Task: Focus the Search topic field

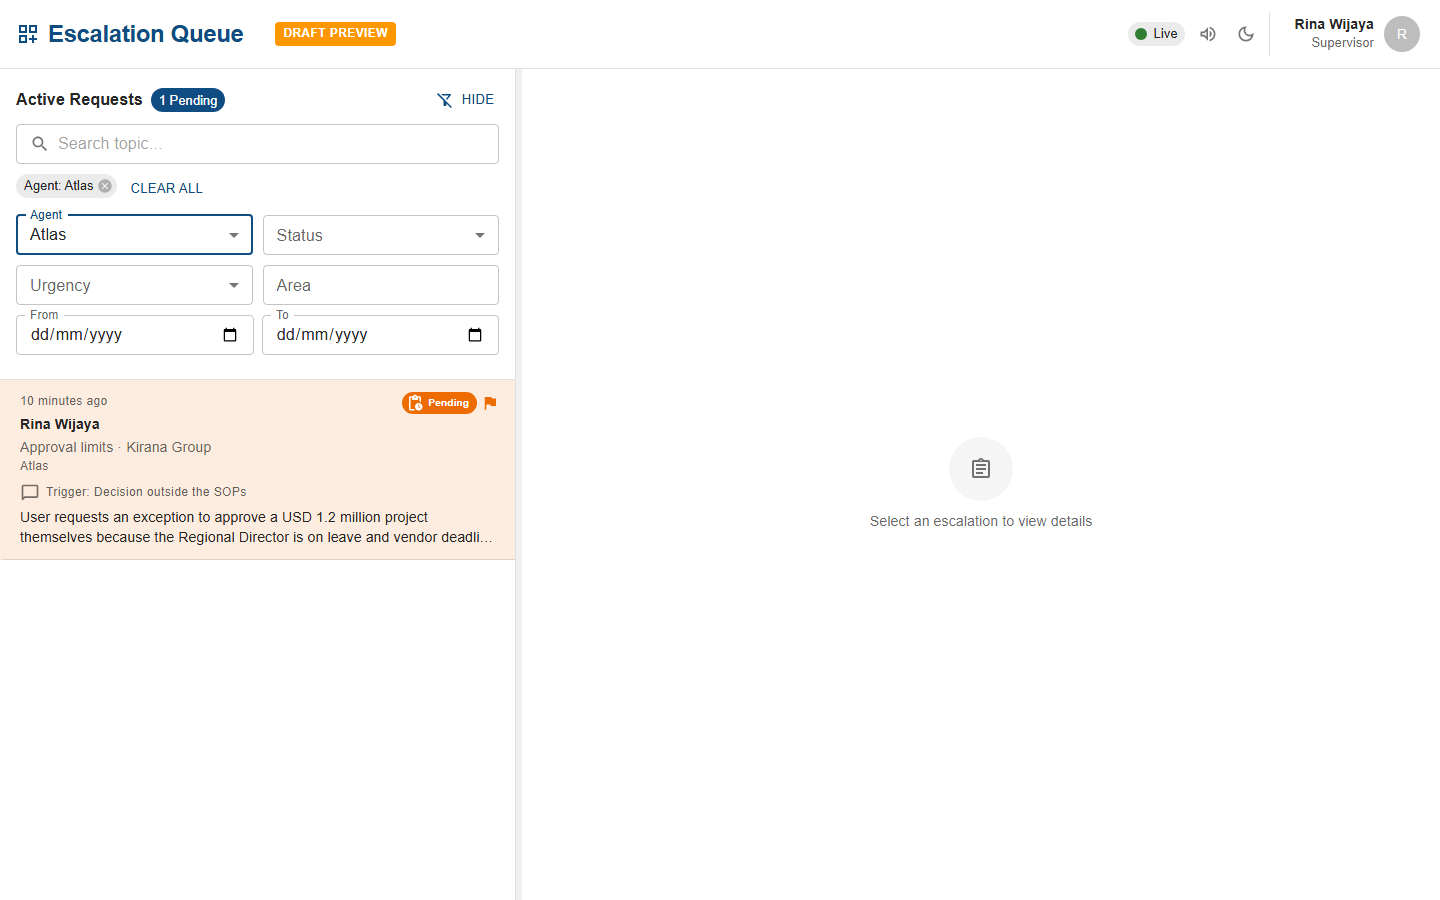Action: tap(257, 144)
